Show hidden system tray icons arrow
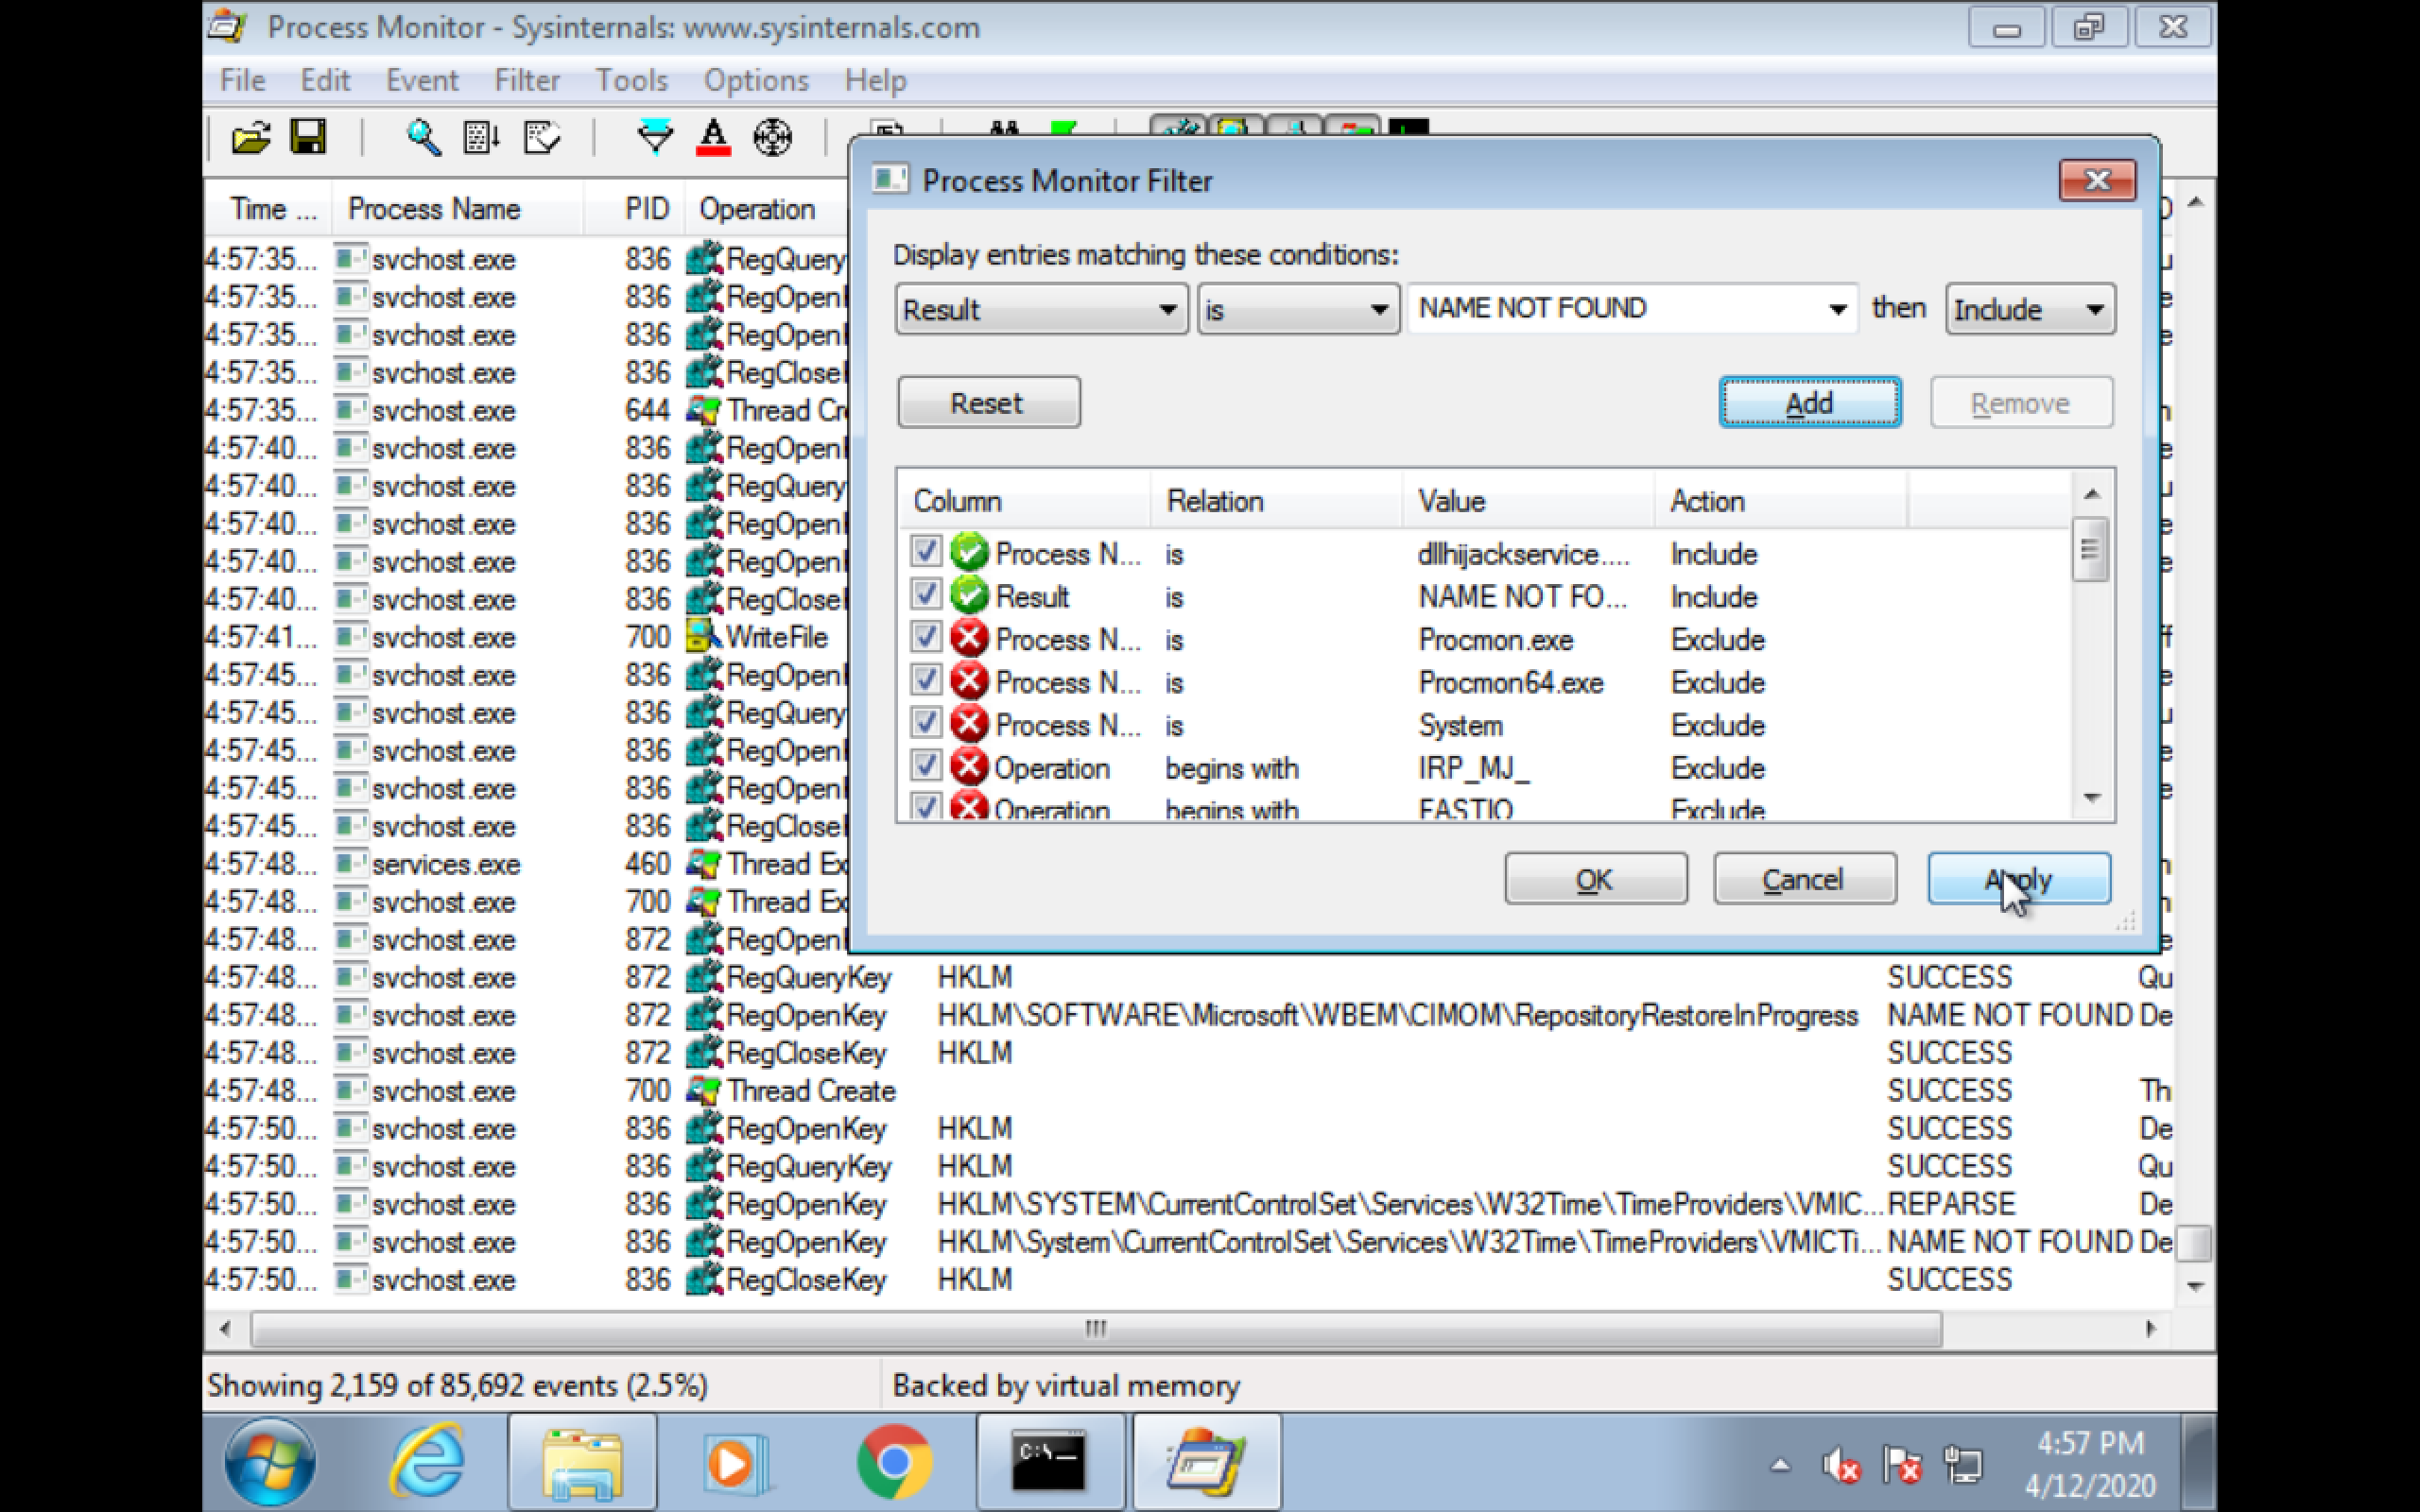This screenshot has width=2420, height=1512. point(1780,1466)
